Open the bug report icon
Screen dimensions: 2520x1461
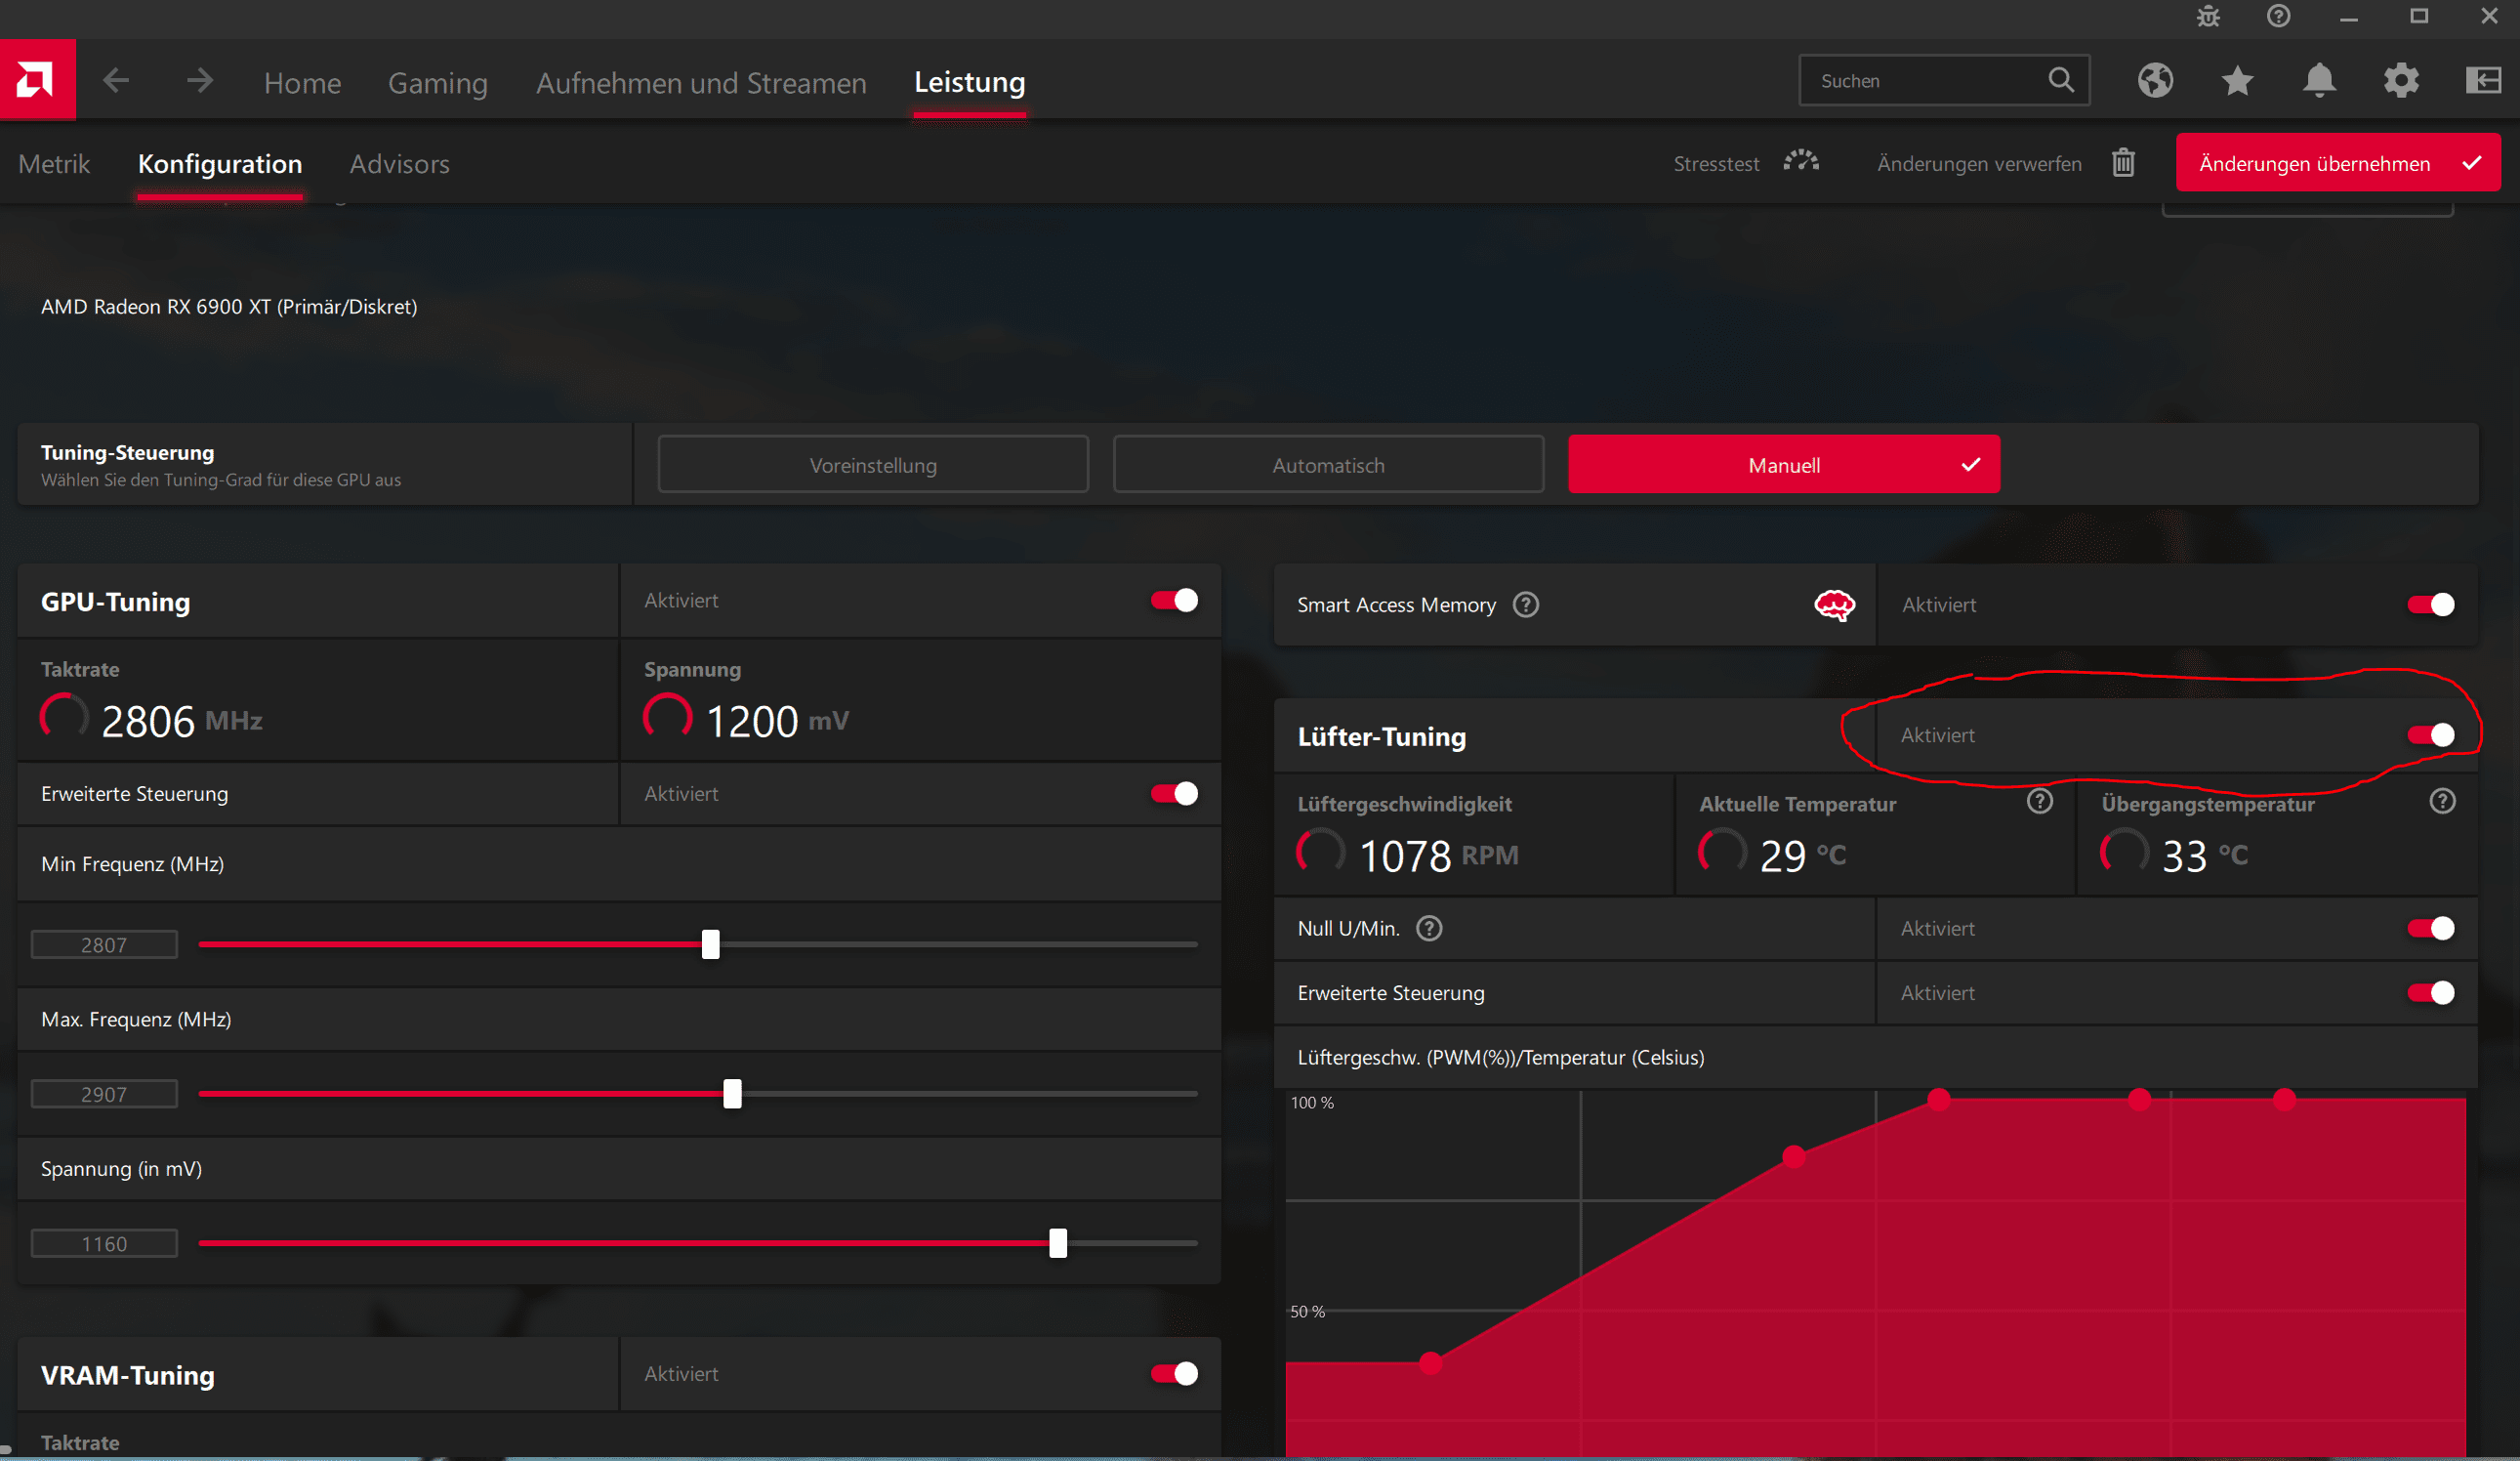(x=2208, y=17)
